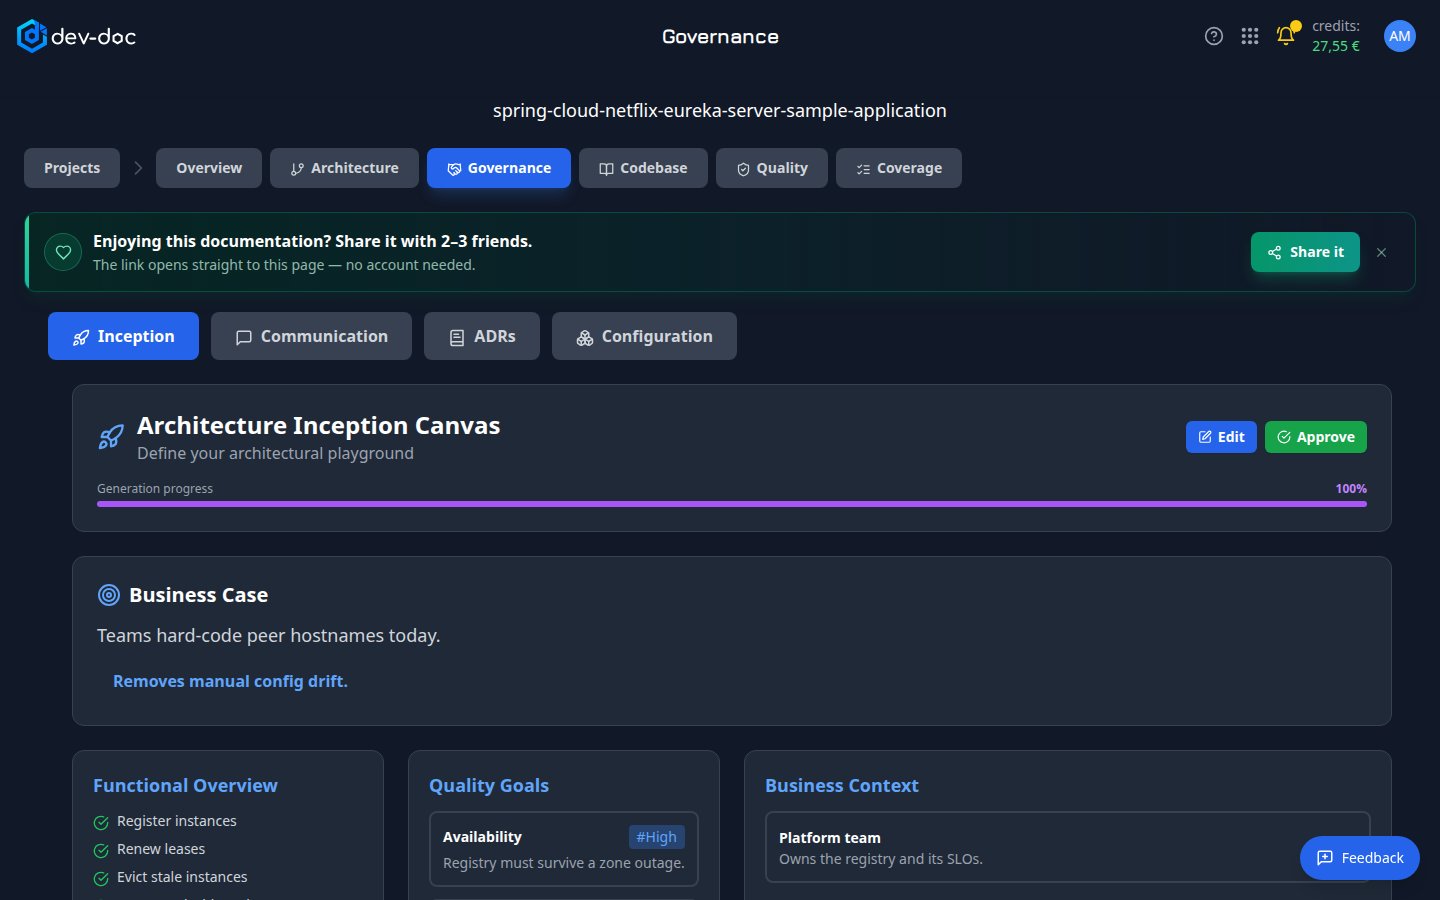Switch to the Communication sub-tab
The image size is (1440, 900).
311,336
